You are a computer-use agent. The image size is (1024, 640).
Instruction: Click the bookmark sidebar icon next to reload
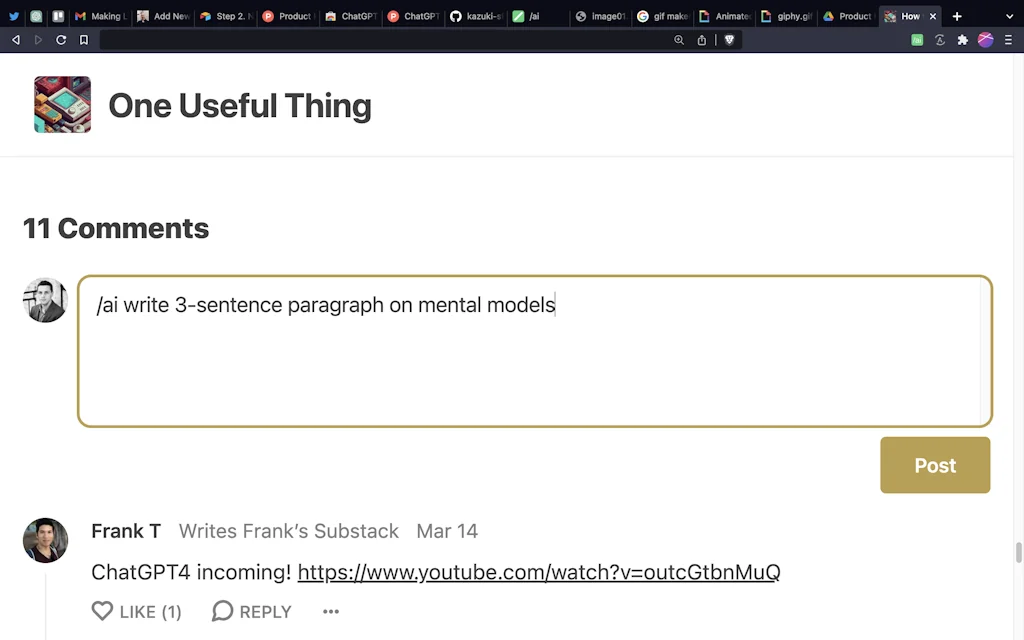(84, 39)
